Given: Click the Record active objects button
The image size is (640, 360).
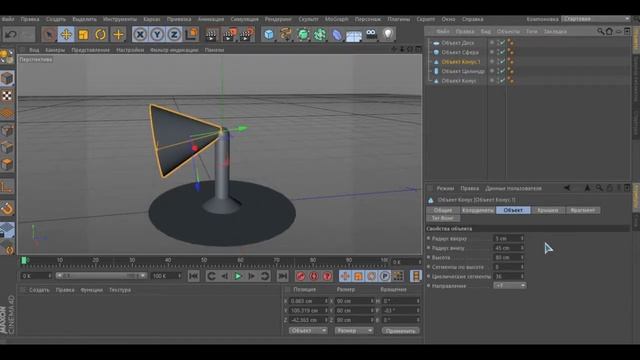Looking at the screenshot, I should [x=301, y=276].
